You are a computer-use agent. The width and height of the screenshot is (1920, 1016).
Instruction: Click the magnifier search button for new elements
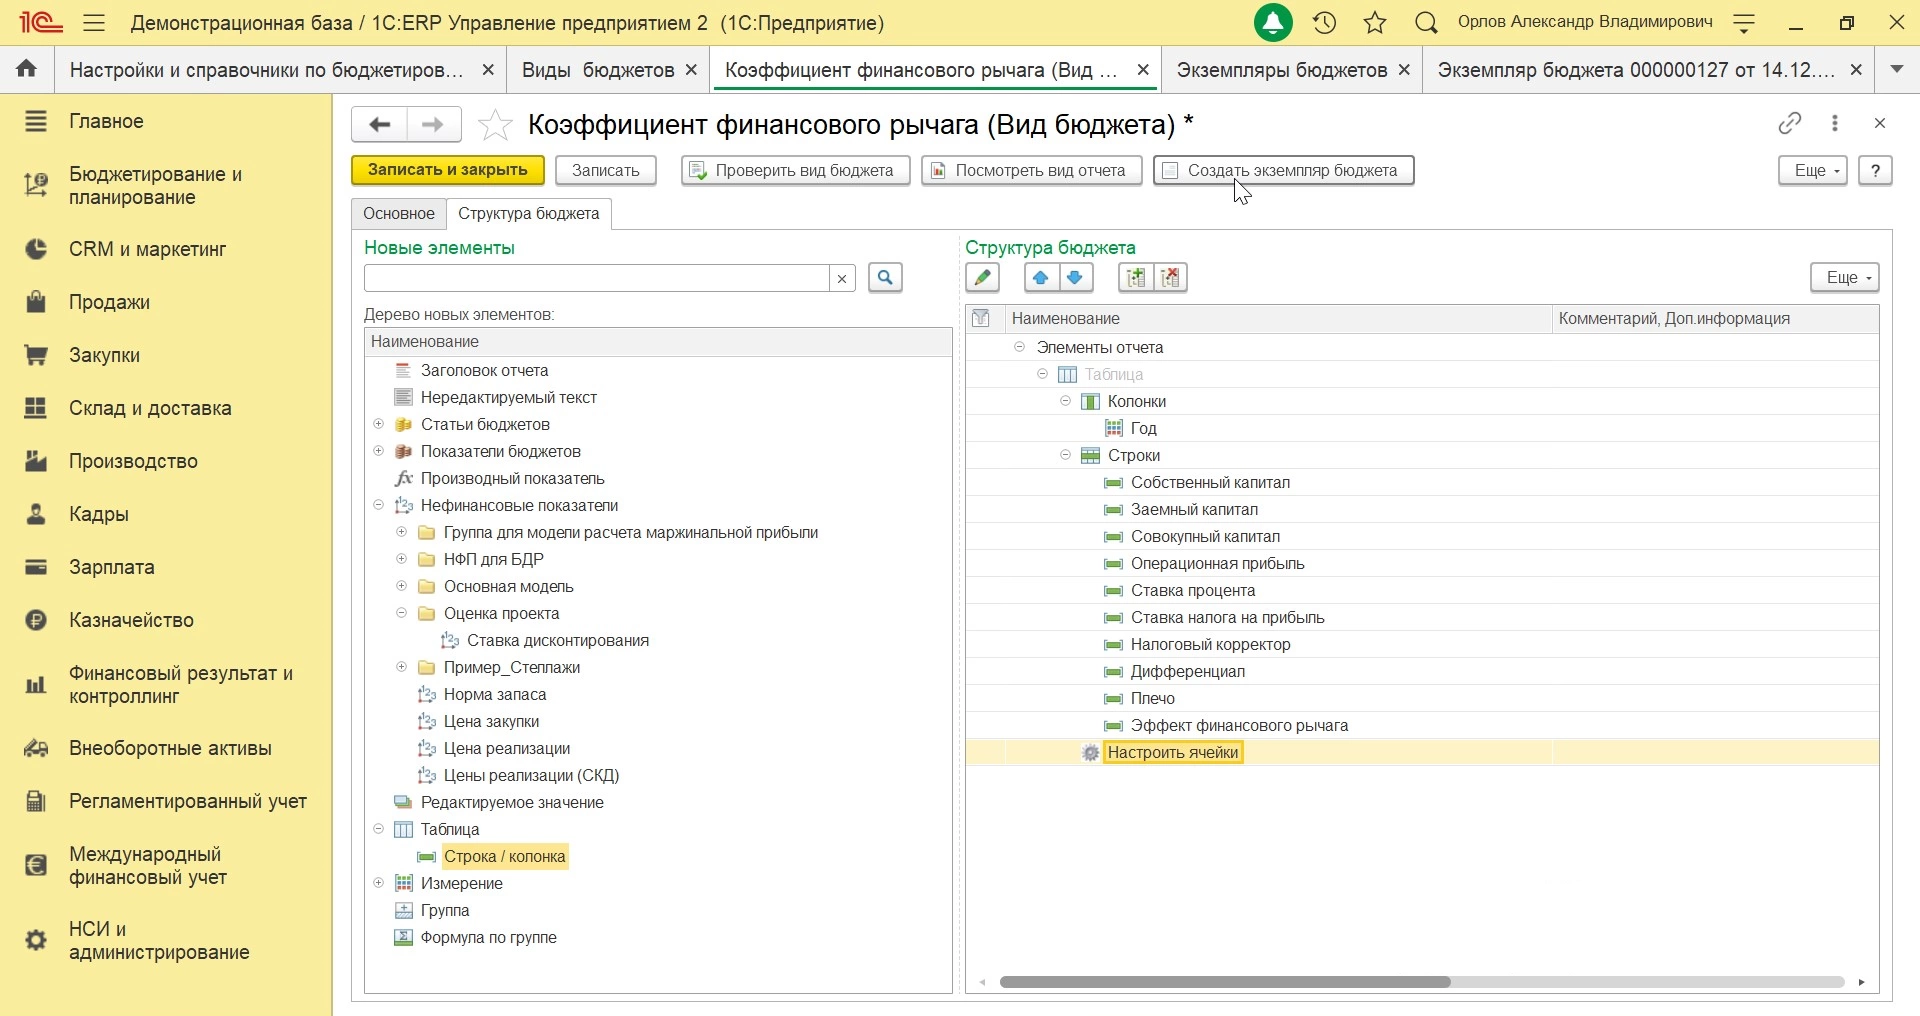coord(885,278)
